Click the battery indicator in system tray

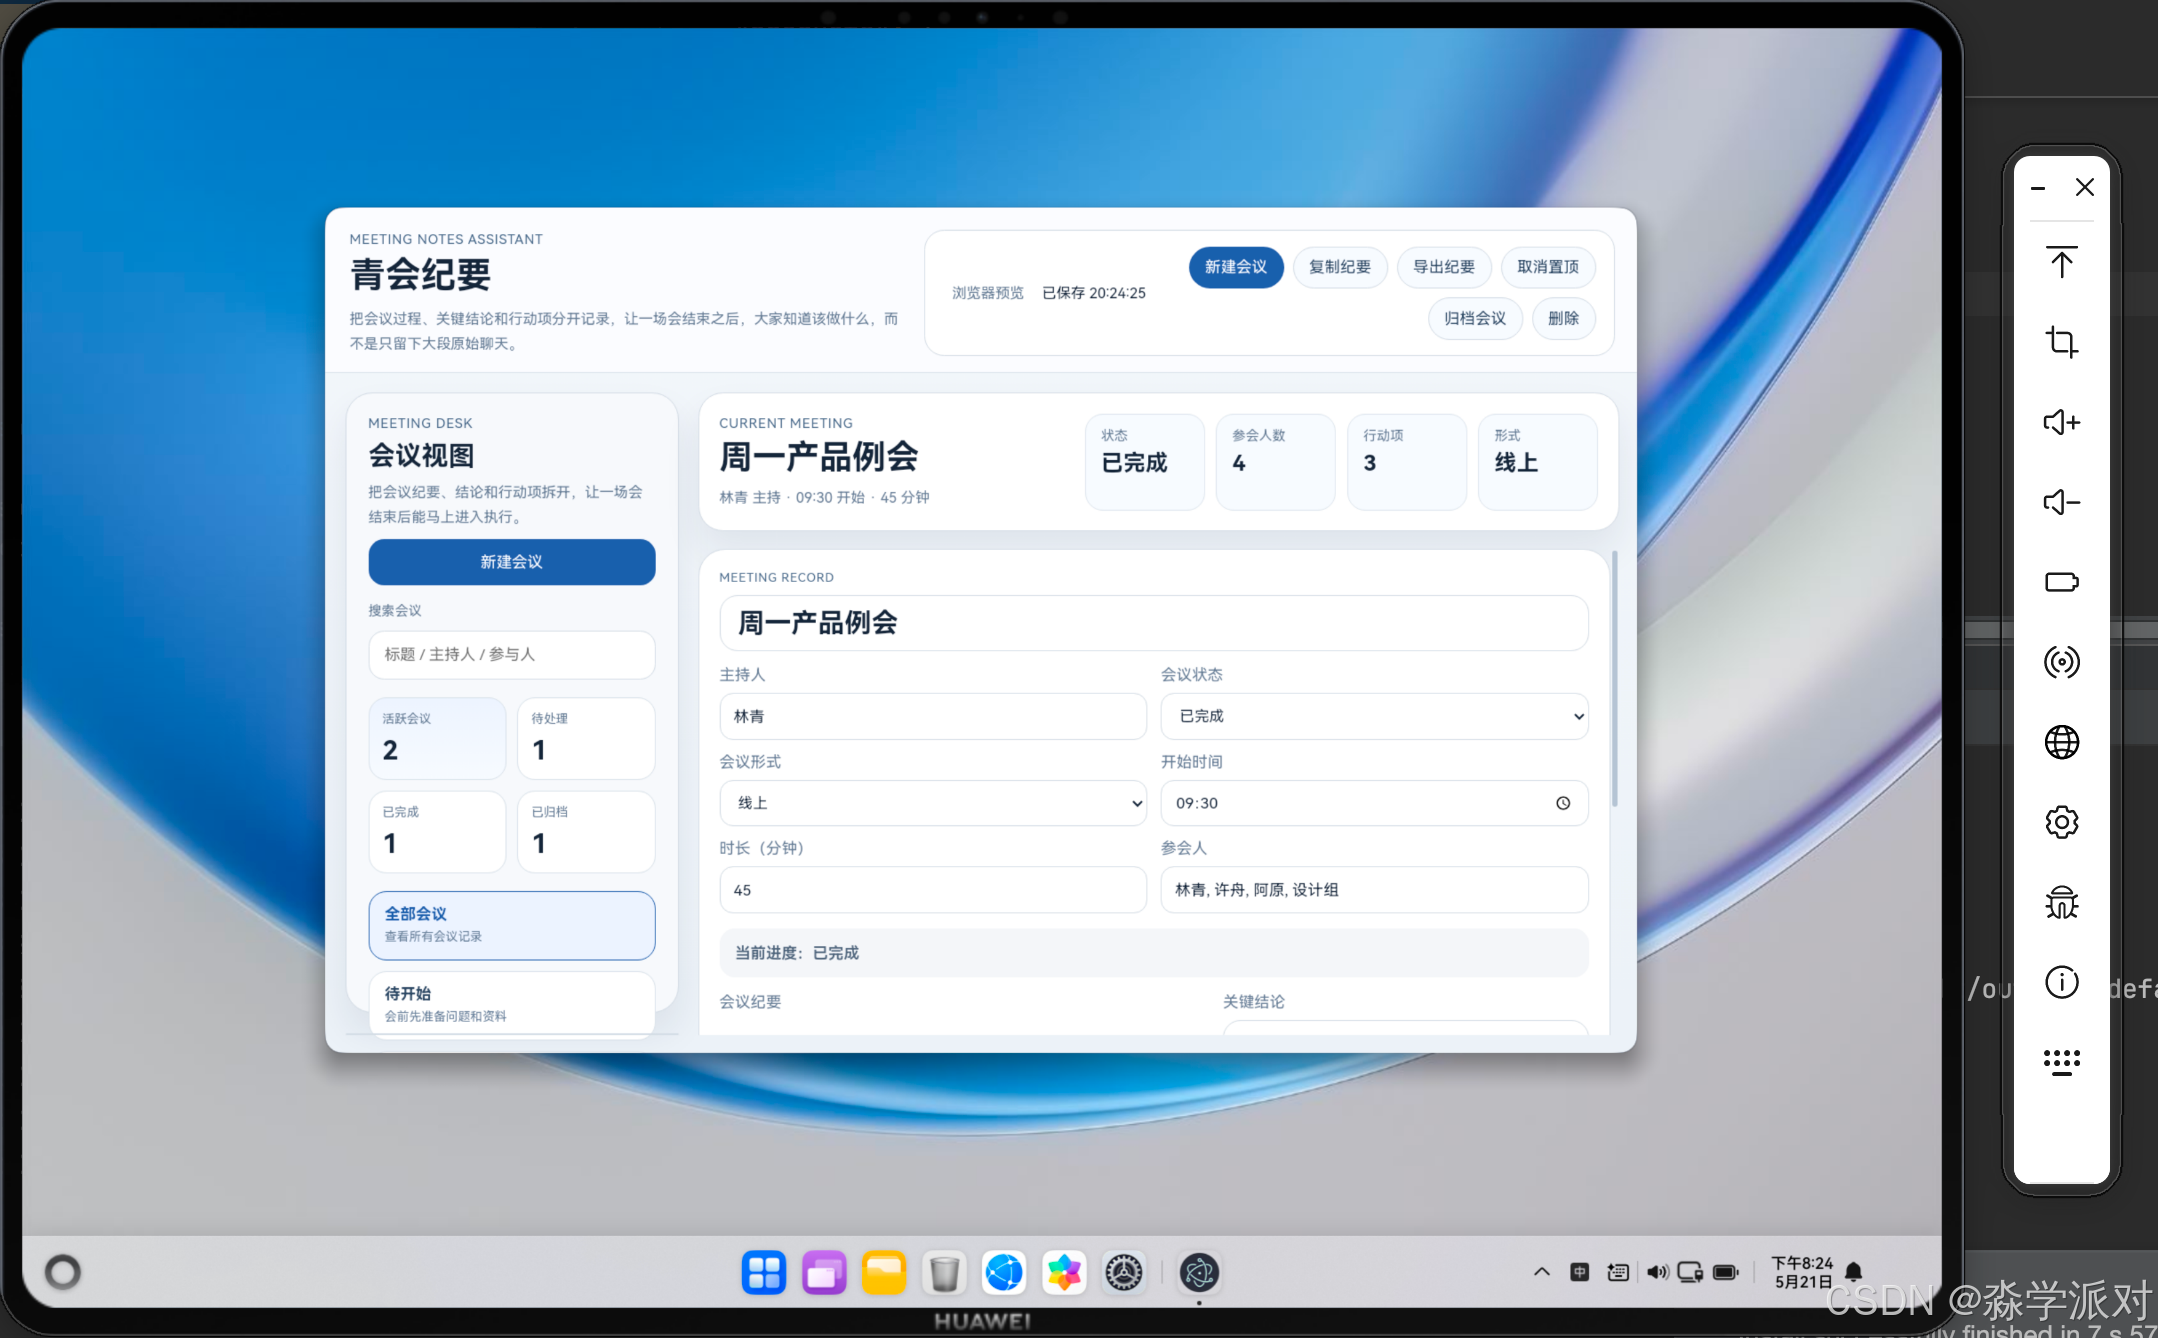(x=1726, y=1272)
